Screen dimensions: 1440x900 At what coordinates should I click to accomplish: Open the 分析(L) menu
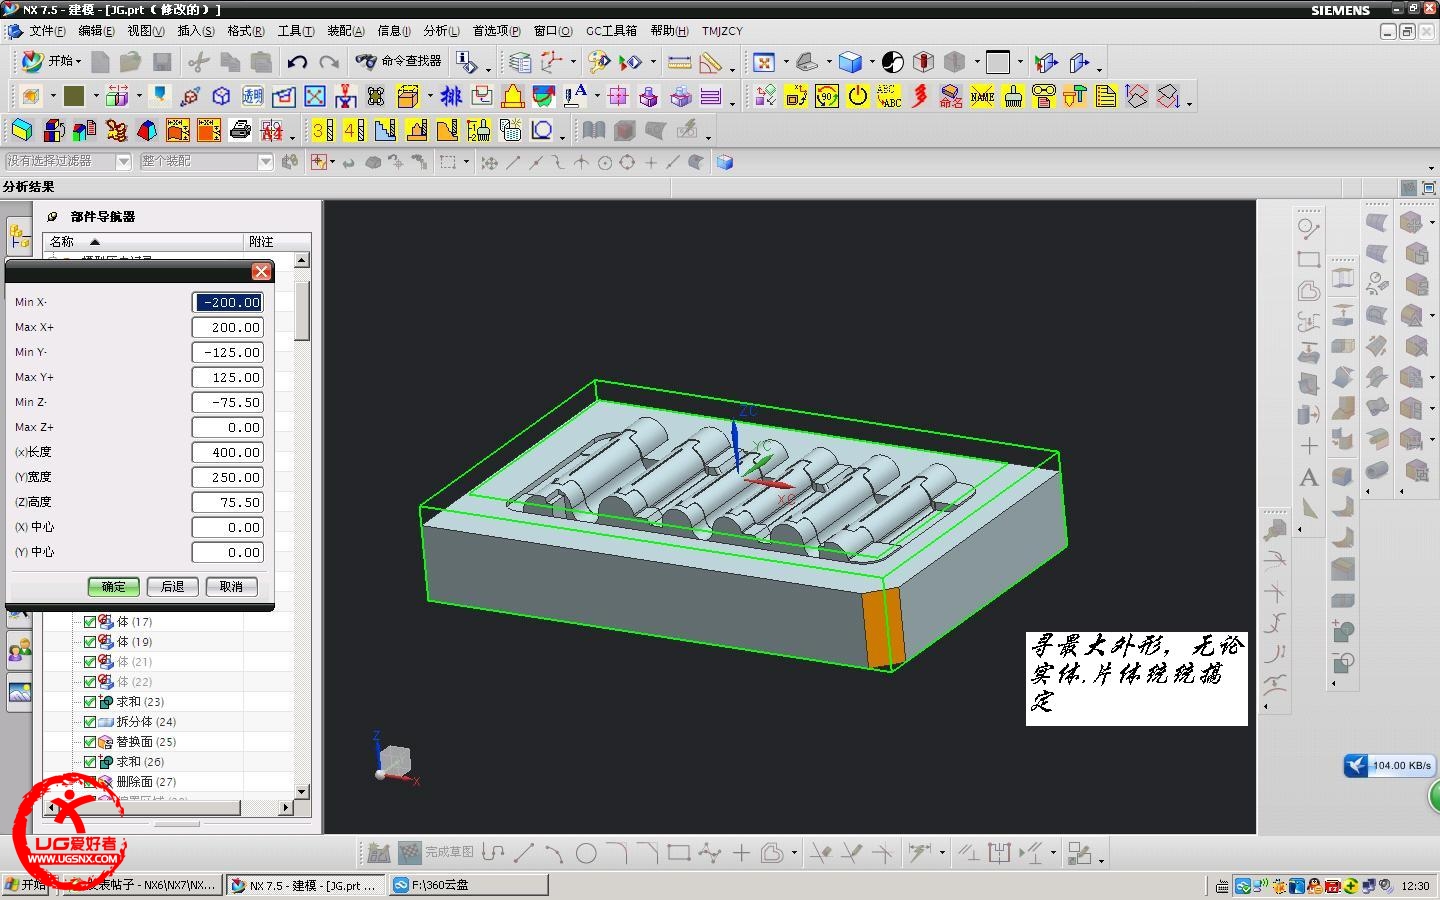tap(441, 31)
